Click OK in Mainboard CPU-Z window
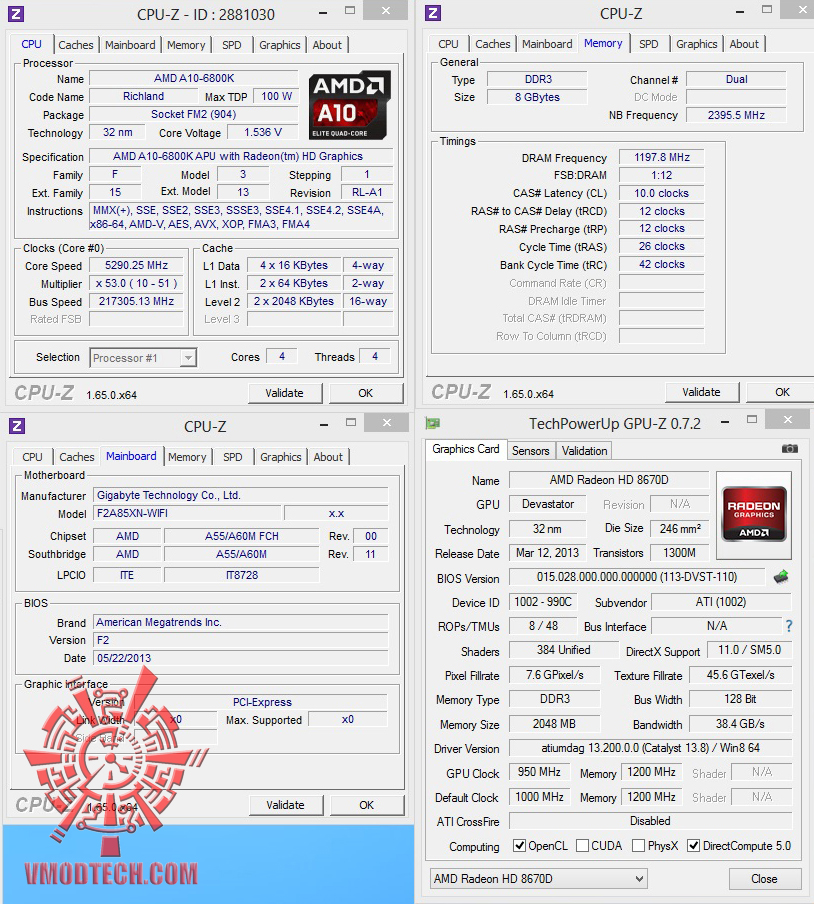 pos(367,805)
